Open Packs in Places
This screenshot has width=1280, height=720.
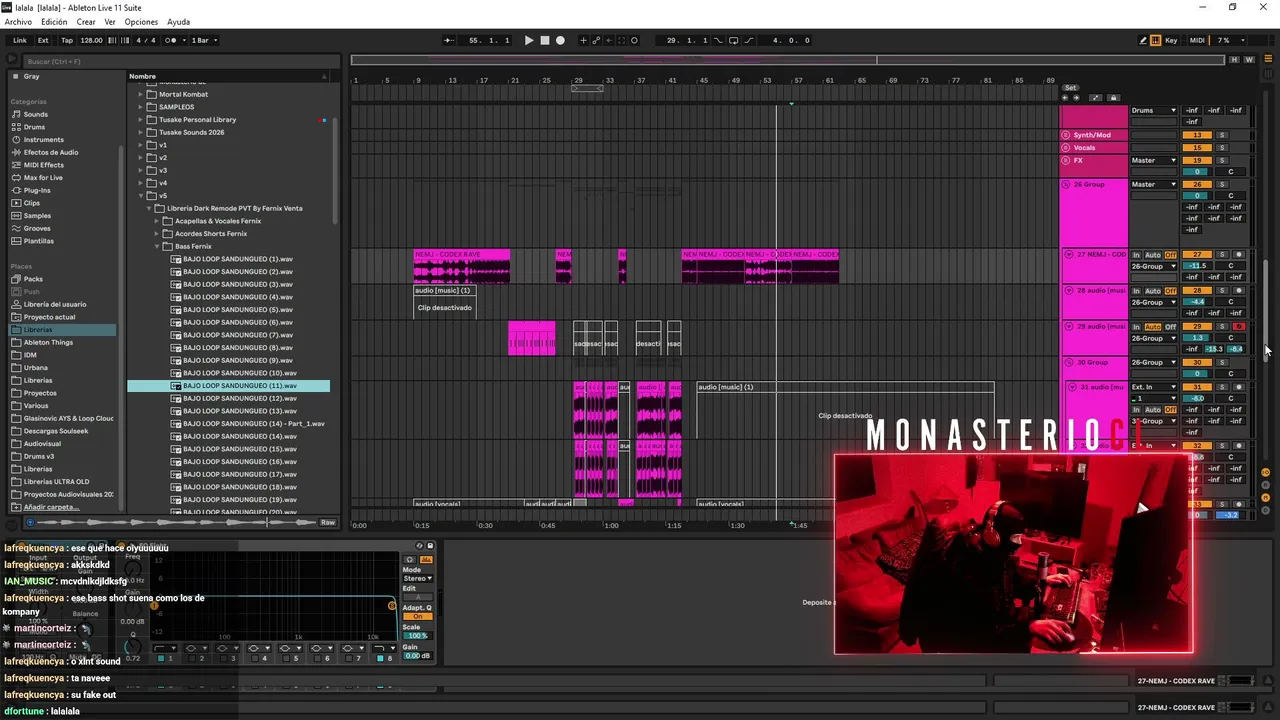point(33,279)
